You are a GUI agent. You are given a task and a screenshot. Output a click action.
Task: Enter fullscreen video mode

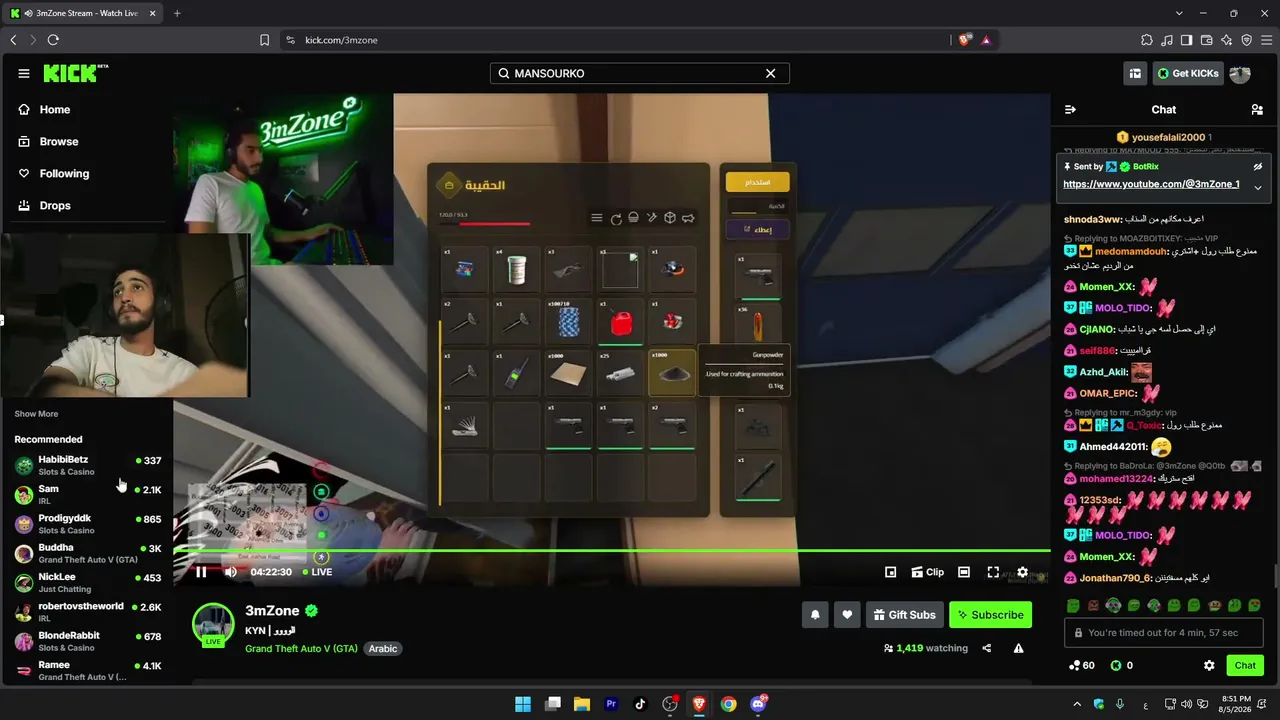tap(993, 572)
